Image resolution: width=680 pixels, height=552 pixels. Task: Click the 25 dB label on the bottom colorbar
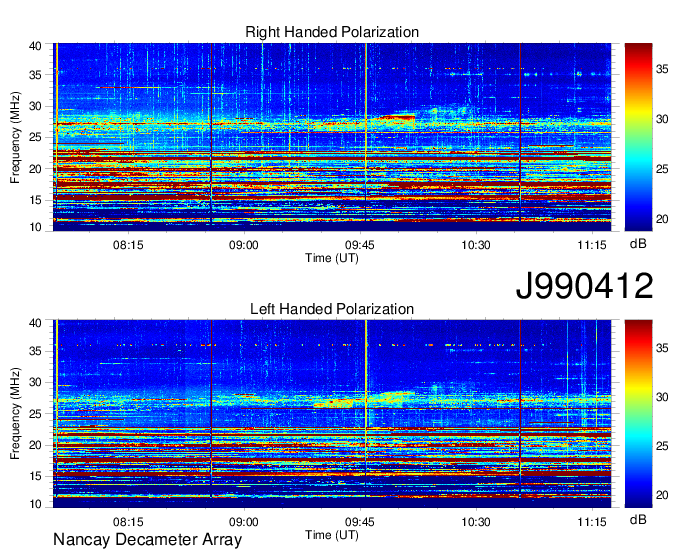(662, 446)
